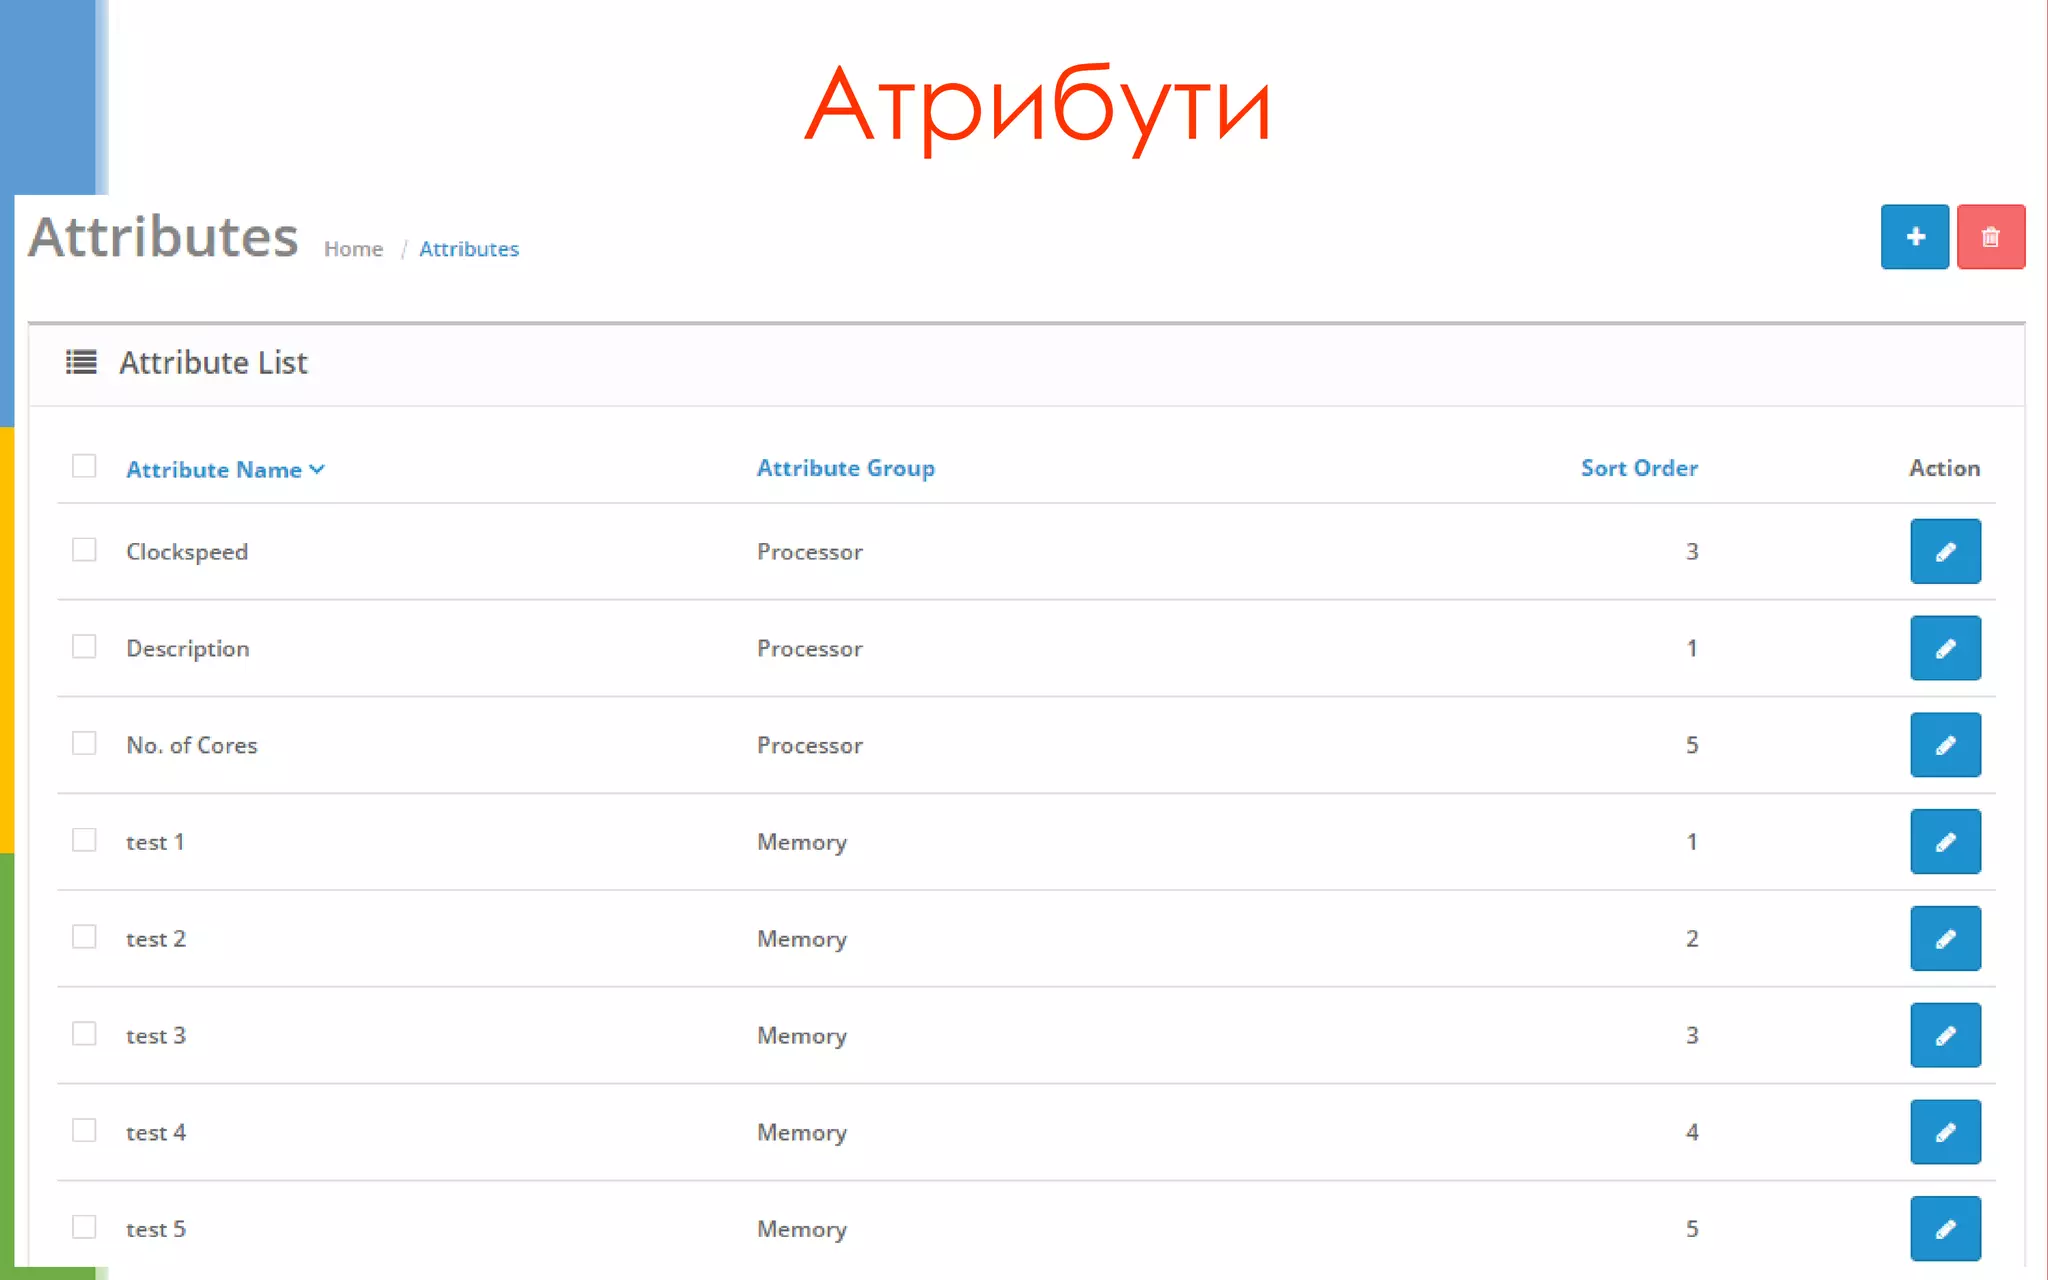Click the Clockspeed name text
This screenshot has height=1280, width=2048.
click(187, 552)
